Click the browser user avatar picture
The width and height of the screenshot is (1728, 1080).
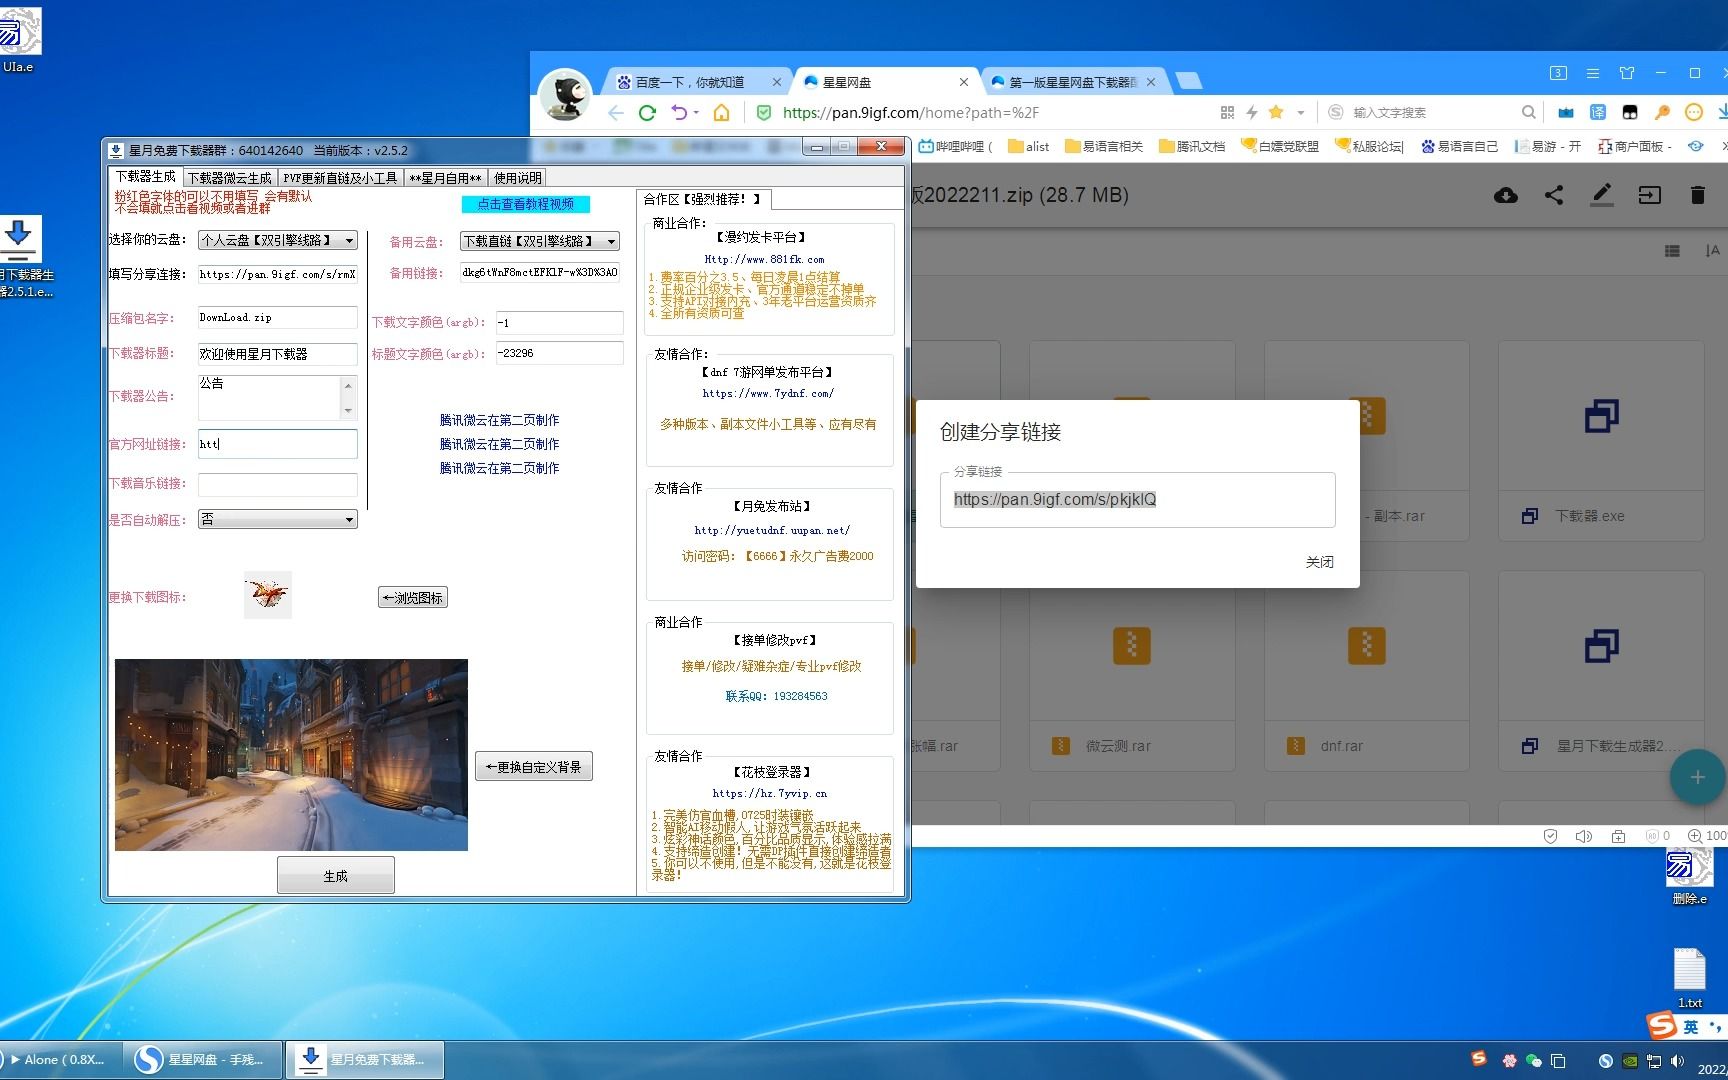pos(565,95)
